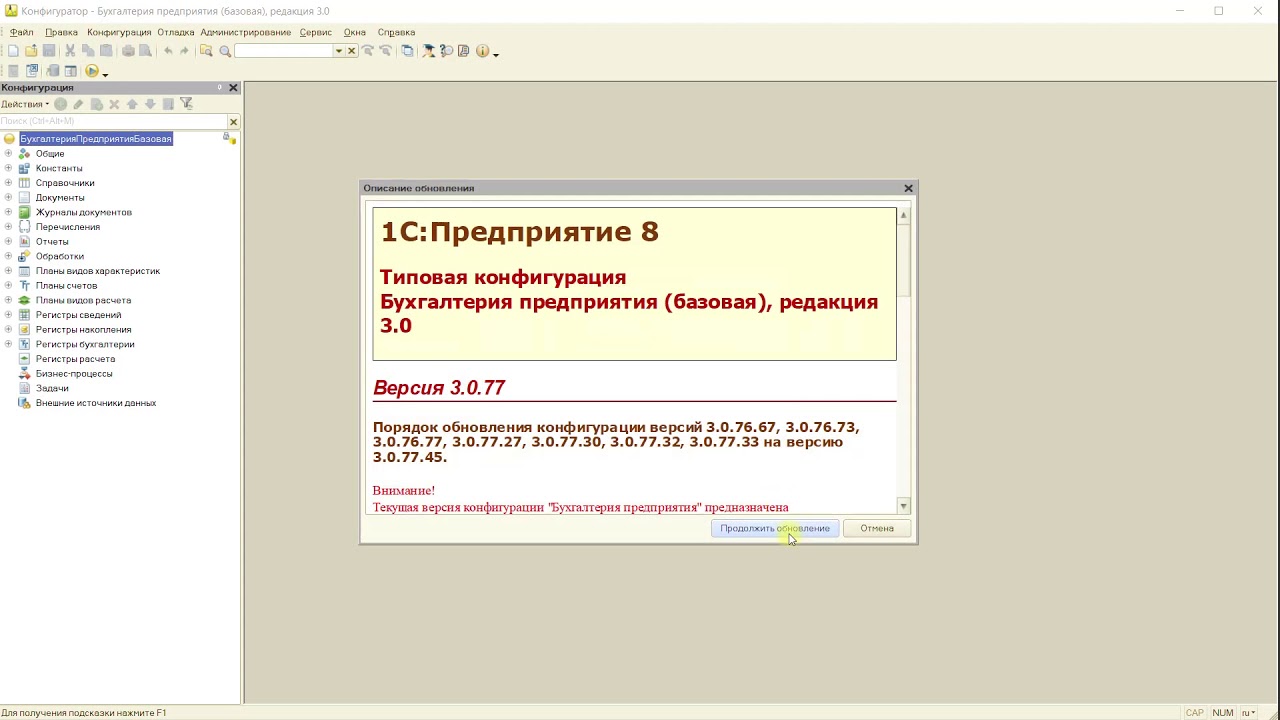The width and height of the screenshot is (1280, 720).
Task: Click the Delete X icon in panel toolbar
Action: click(114, 104)
